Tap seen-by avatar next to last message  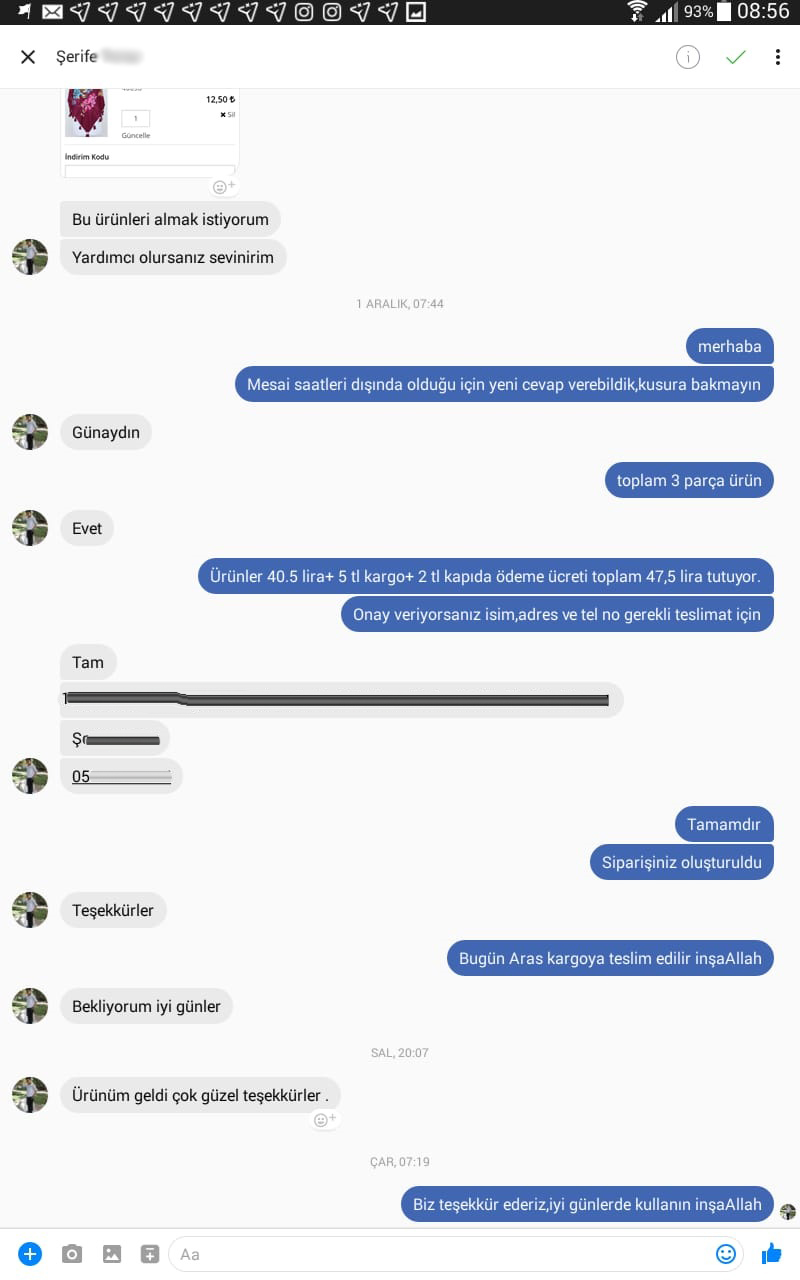click(788, 1211)
